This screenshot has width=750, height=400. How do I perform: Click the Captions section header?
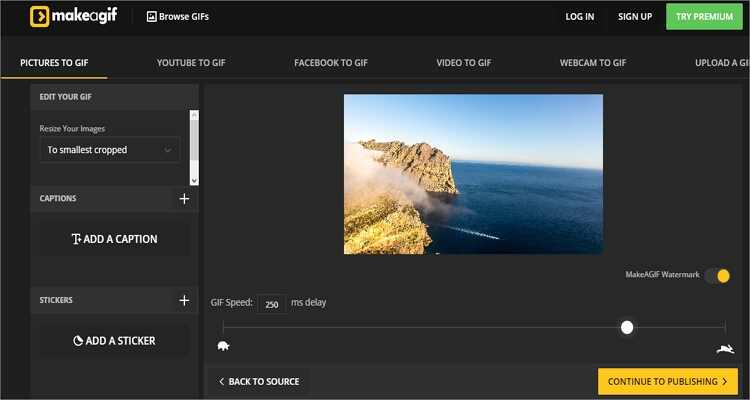(x=114, y=199)
